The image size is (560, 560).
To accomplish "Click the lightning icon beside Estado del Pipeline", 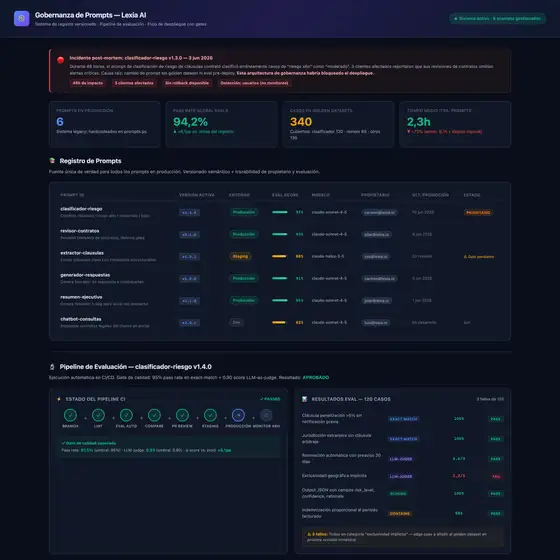I will pyautogui.click(x=59, y=399).
